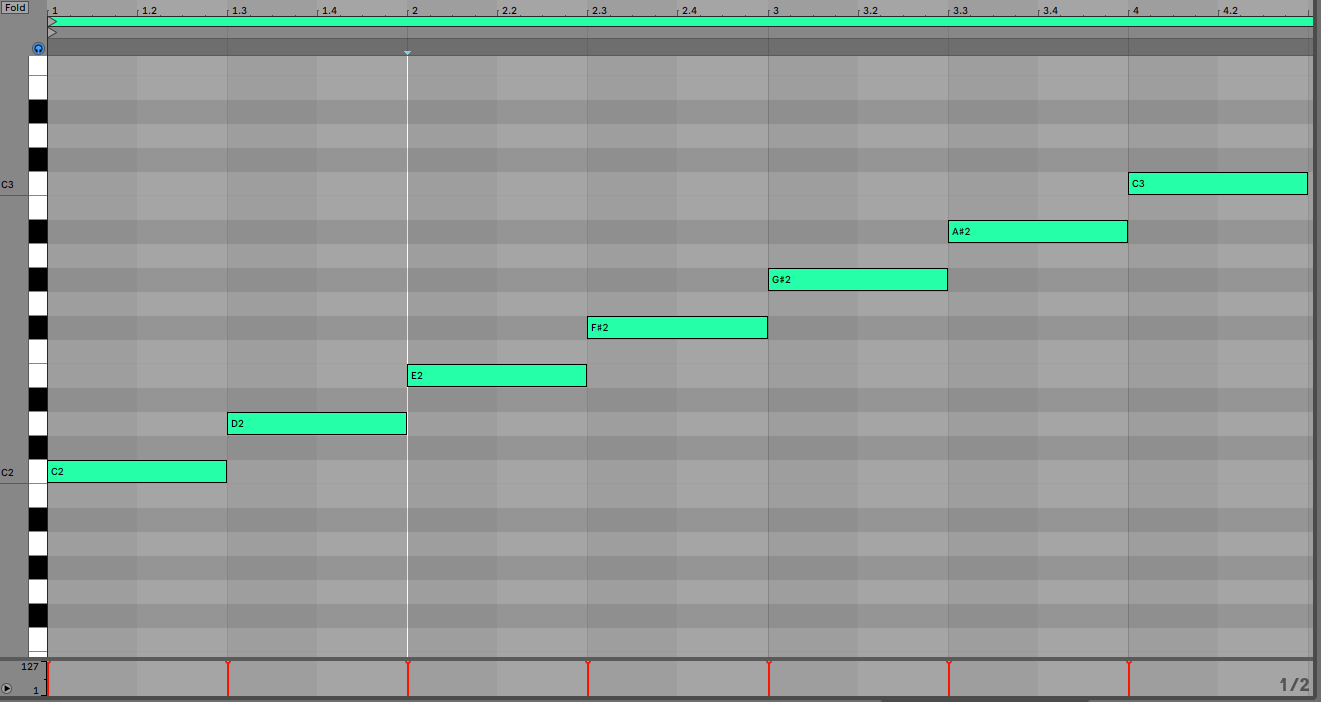This screenshot has height=702, width=1321.
Task: Click the F#2 black piano key
Action: click(38, 327)
